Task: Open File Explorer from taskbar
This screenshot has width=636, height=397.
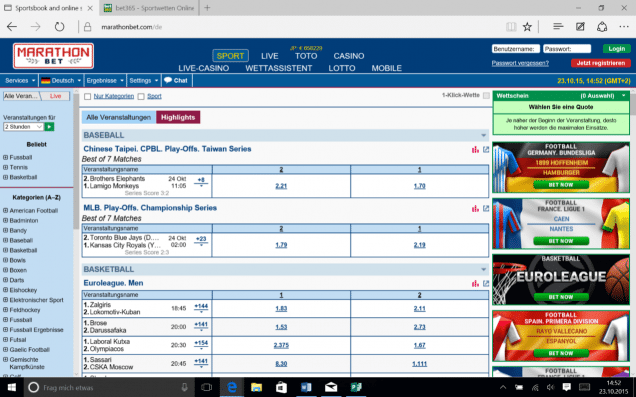Action: coord(256,387)
